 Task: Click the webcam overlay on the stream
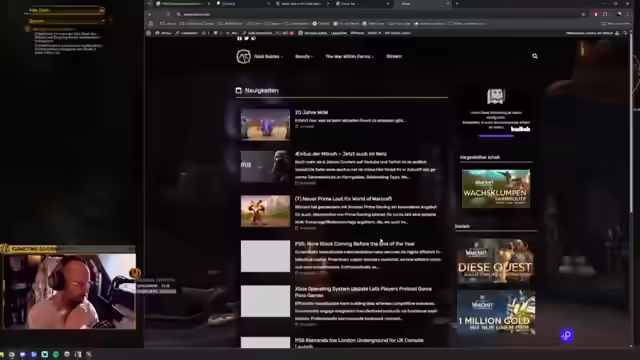tap(69, 291)
